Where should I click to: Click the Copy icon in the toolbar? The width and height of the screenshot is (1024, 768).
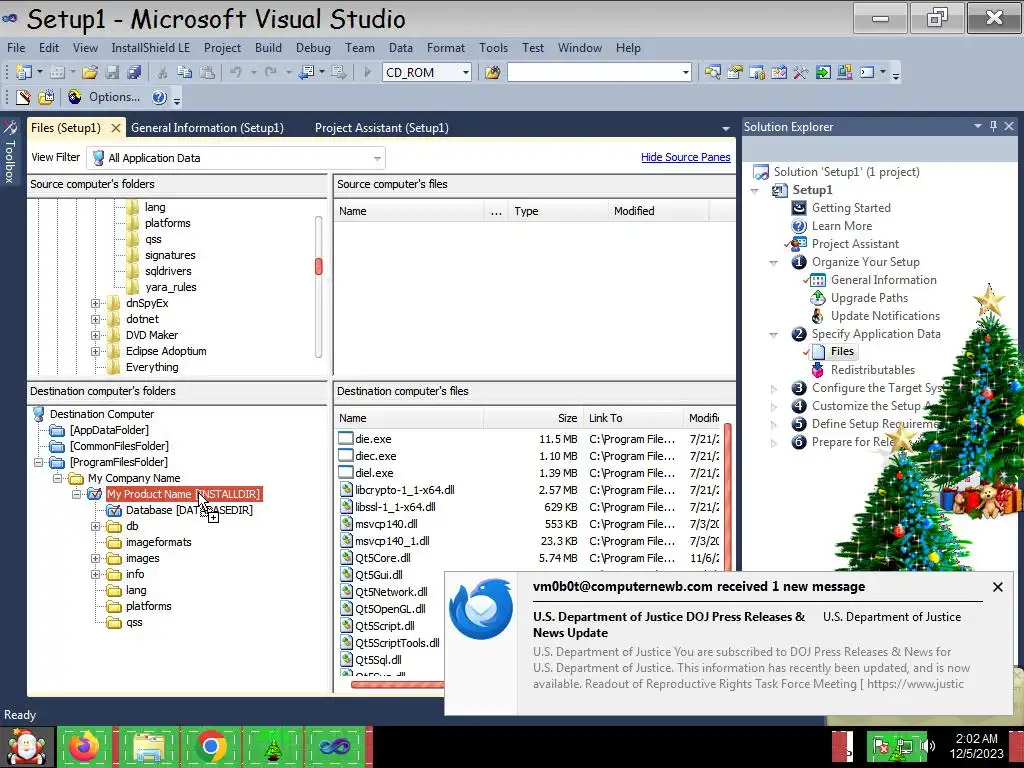[x=184, y=72]
